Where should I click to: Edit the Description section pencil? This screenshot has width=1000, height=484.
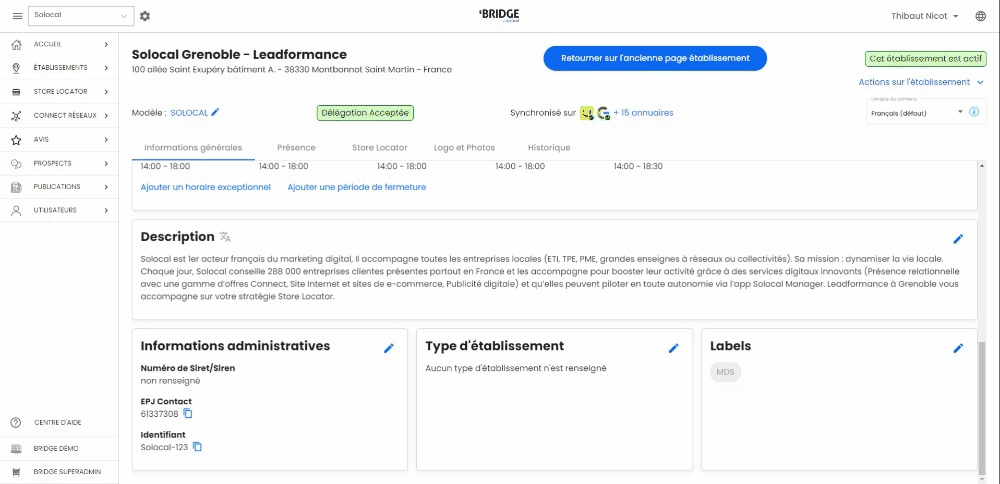(x=958, y=238)
